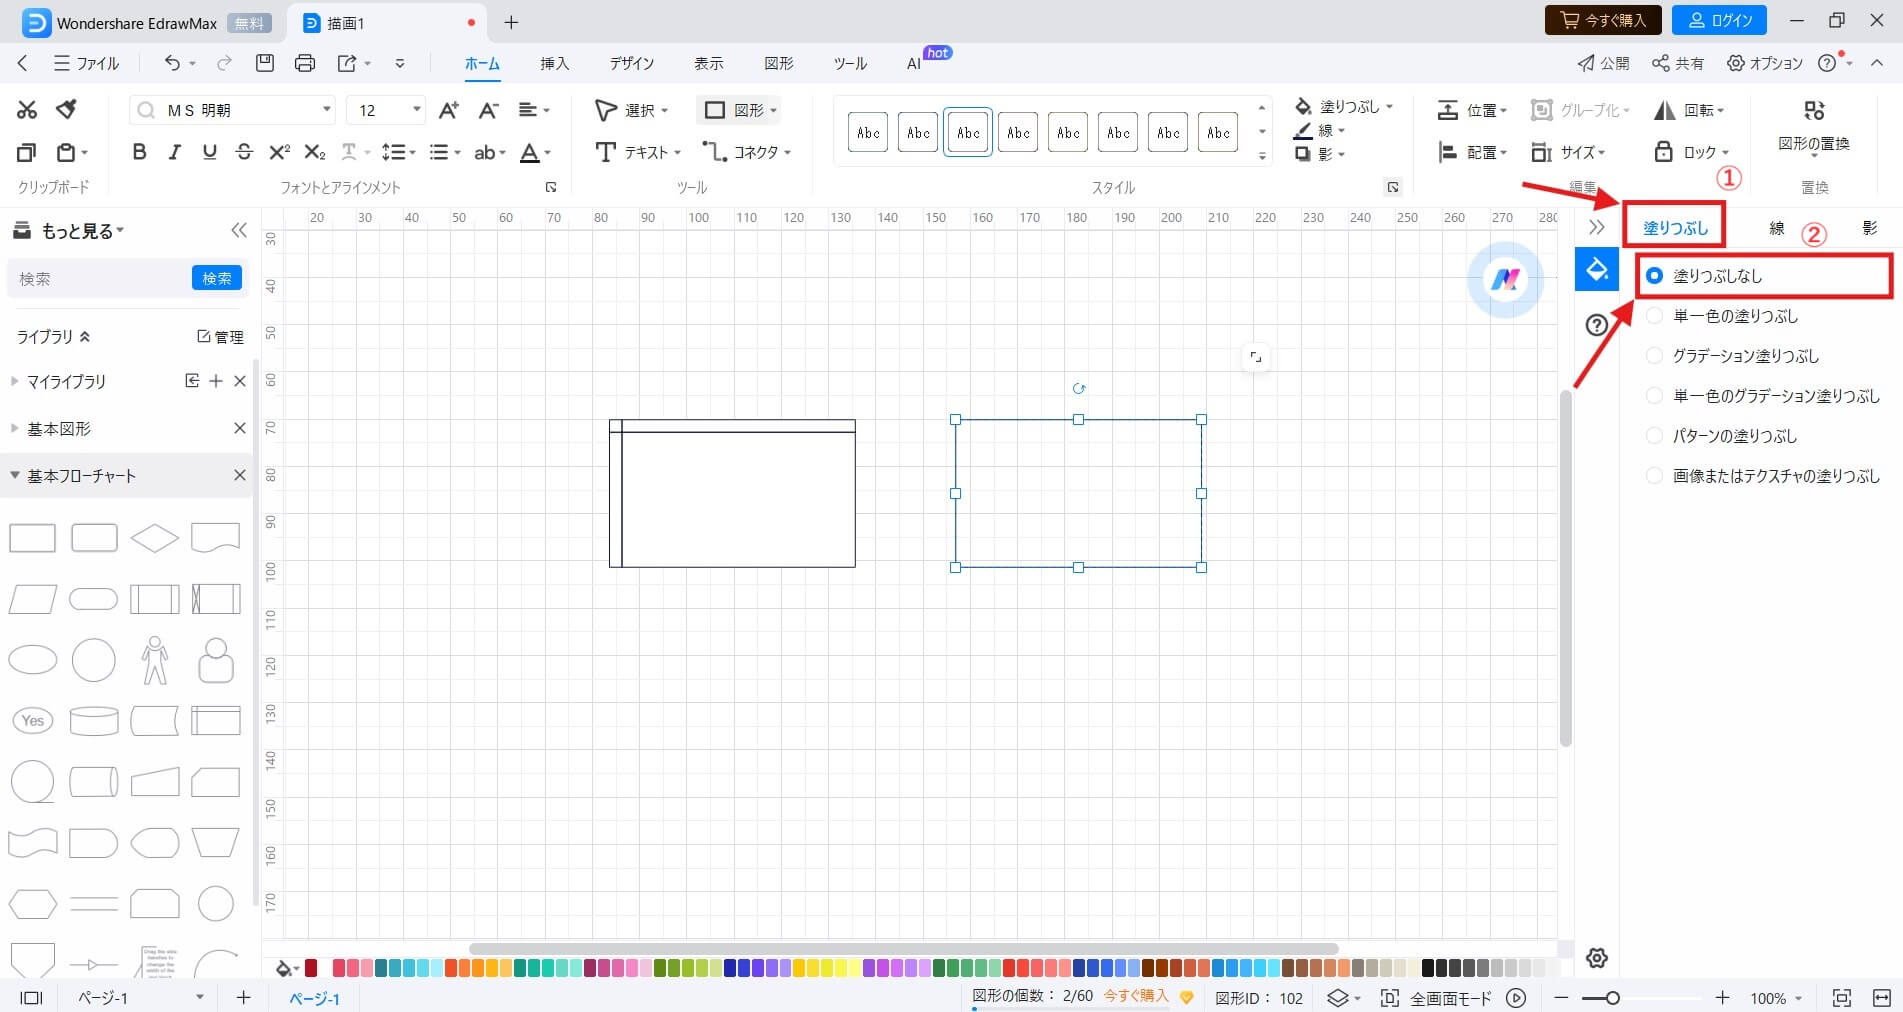The height and width of the screenshot is (1012, 1903).
Task: Click the zoom slider handle
Action: click(x=1612, y=998)
